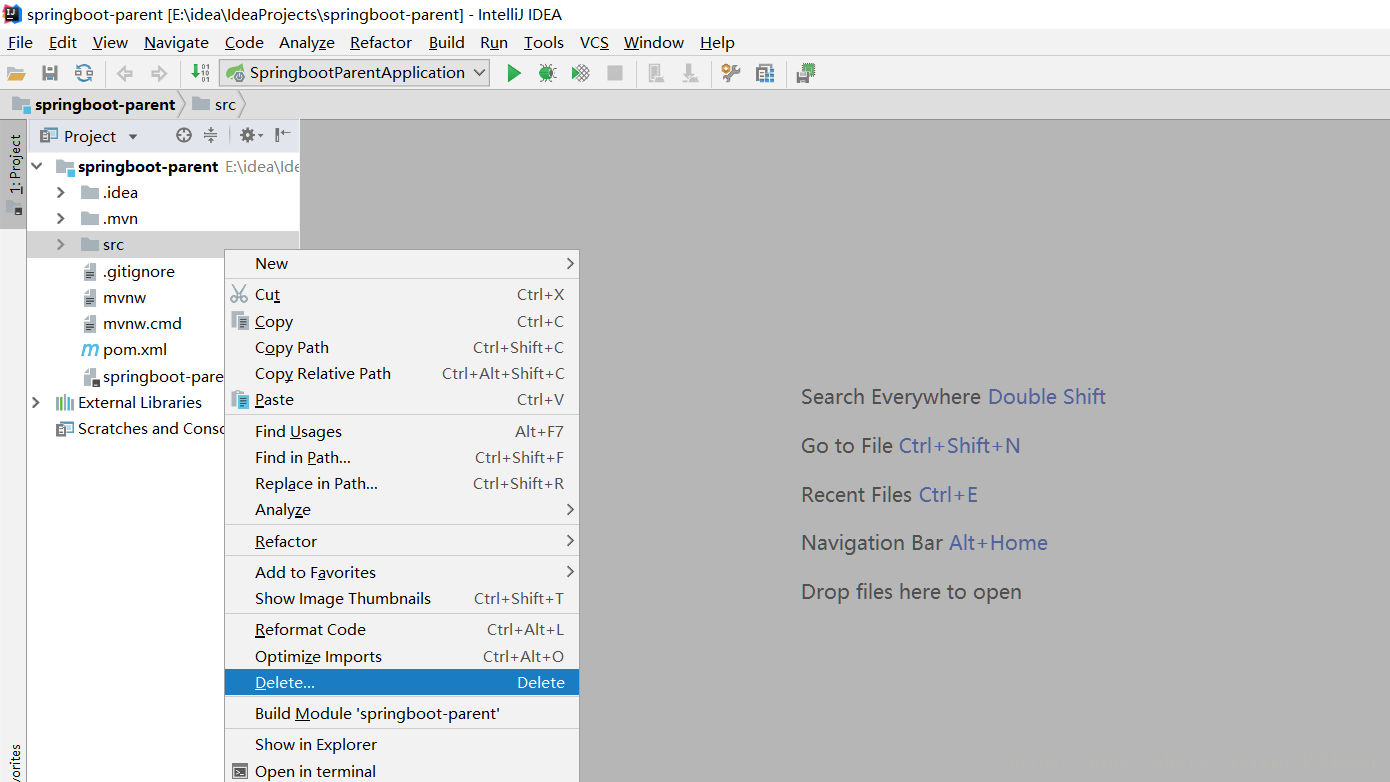The image size is (1390, 782).
Task: Click springboot-parent breadcrumb
Action: coord(93,104)
